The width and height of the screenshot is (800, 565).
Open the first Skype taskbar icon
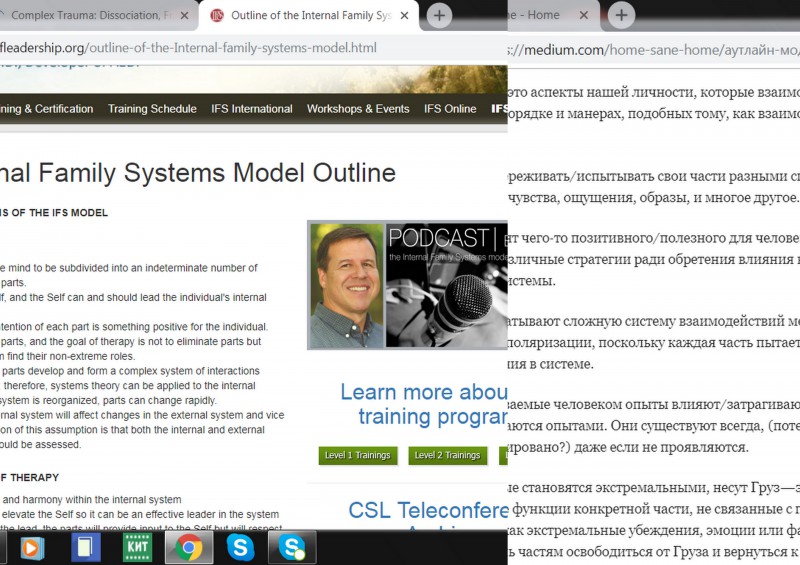(241, 547)
